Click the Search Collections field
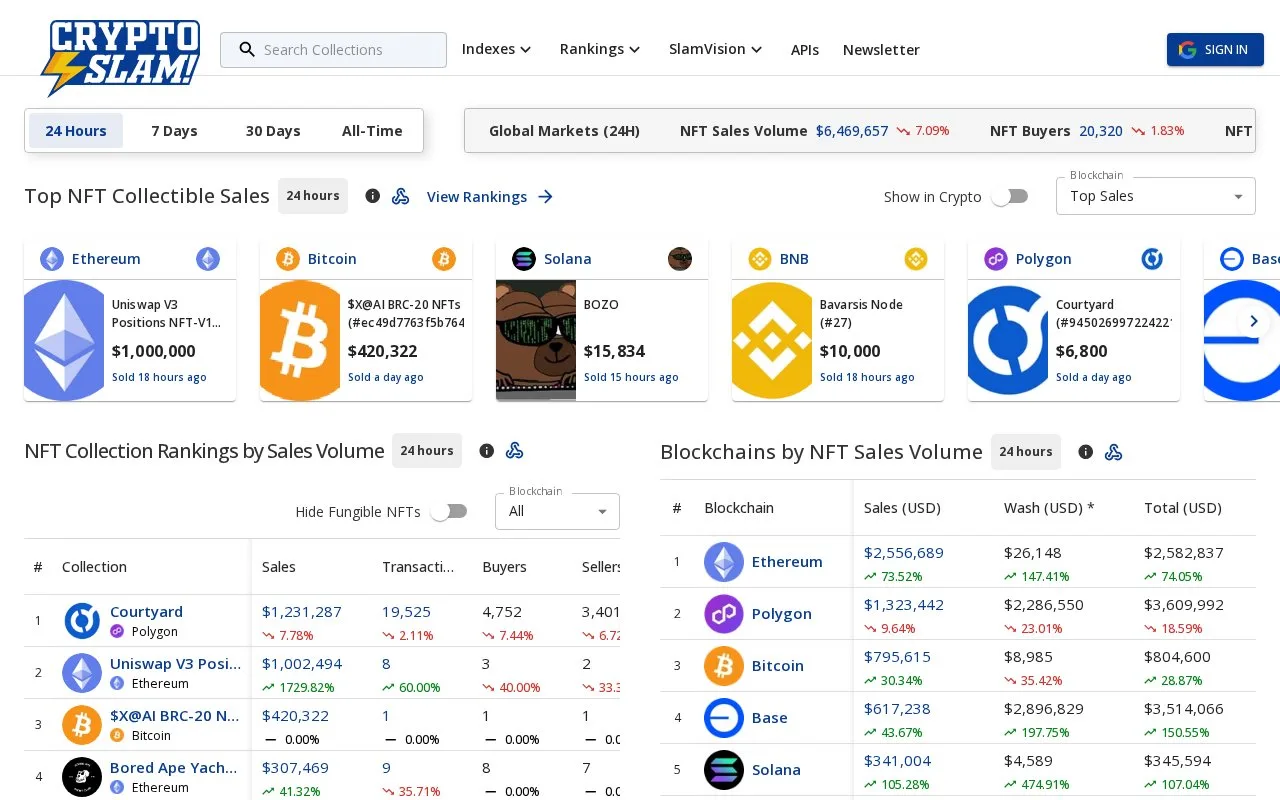The width and height of the screenshot is (1280, 800). coord(333,50)
